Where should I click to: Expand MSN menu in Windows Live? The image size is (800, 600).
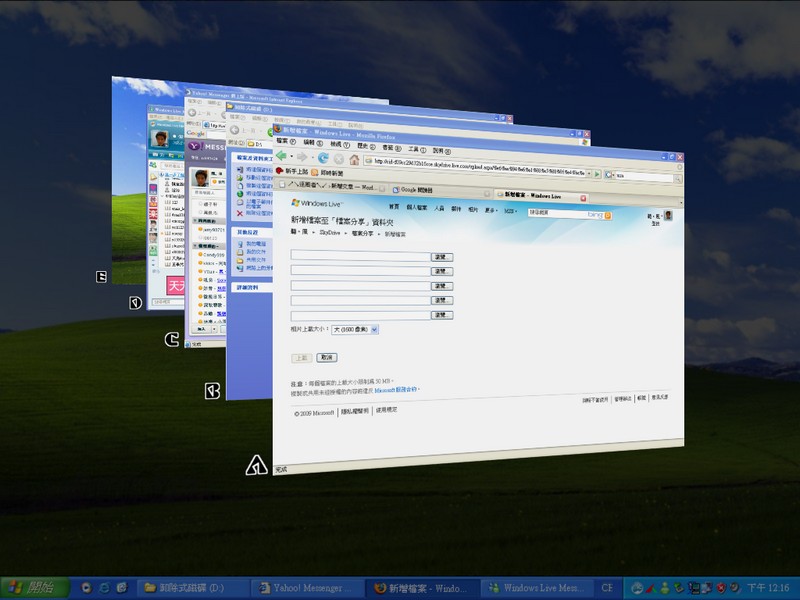tap(510, 211)
